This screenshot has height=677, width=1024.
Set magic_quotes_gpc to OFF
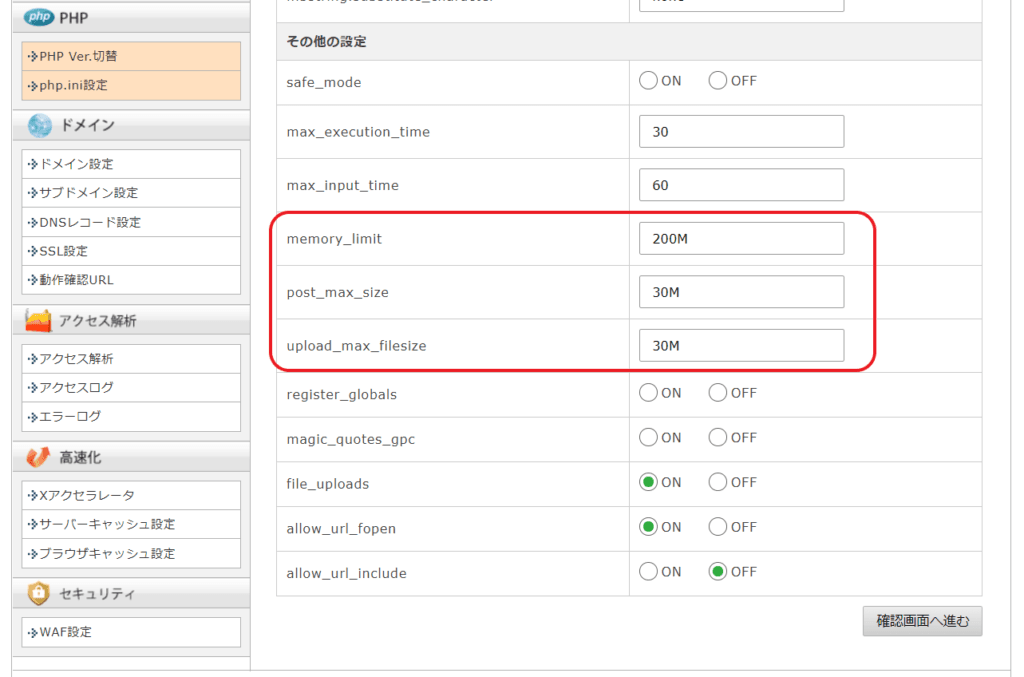coord(718,437)
